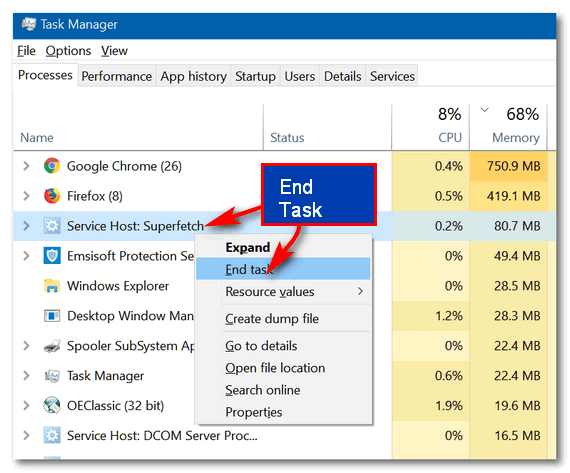Click the Service Host: Superfetch gear icon
Screen dimensions: 570x473
52,226
